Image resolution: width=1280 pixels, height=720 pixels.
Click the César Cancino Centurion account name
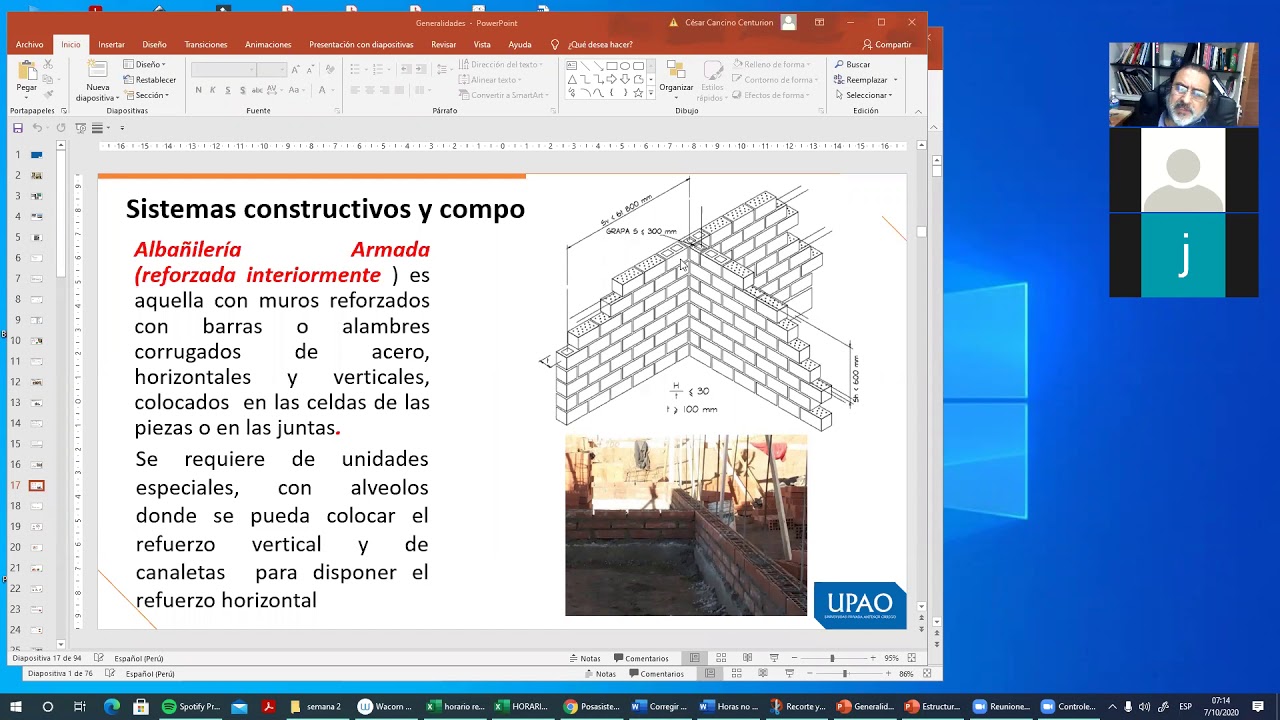point(729,22)
